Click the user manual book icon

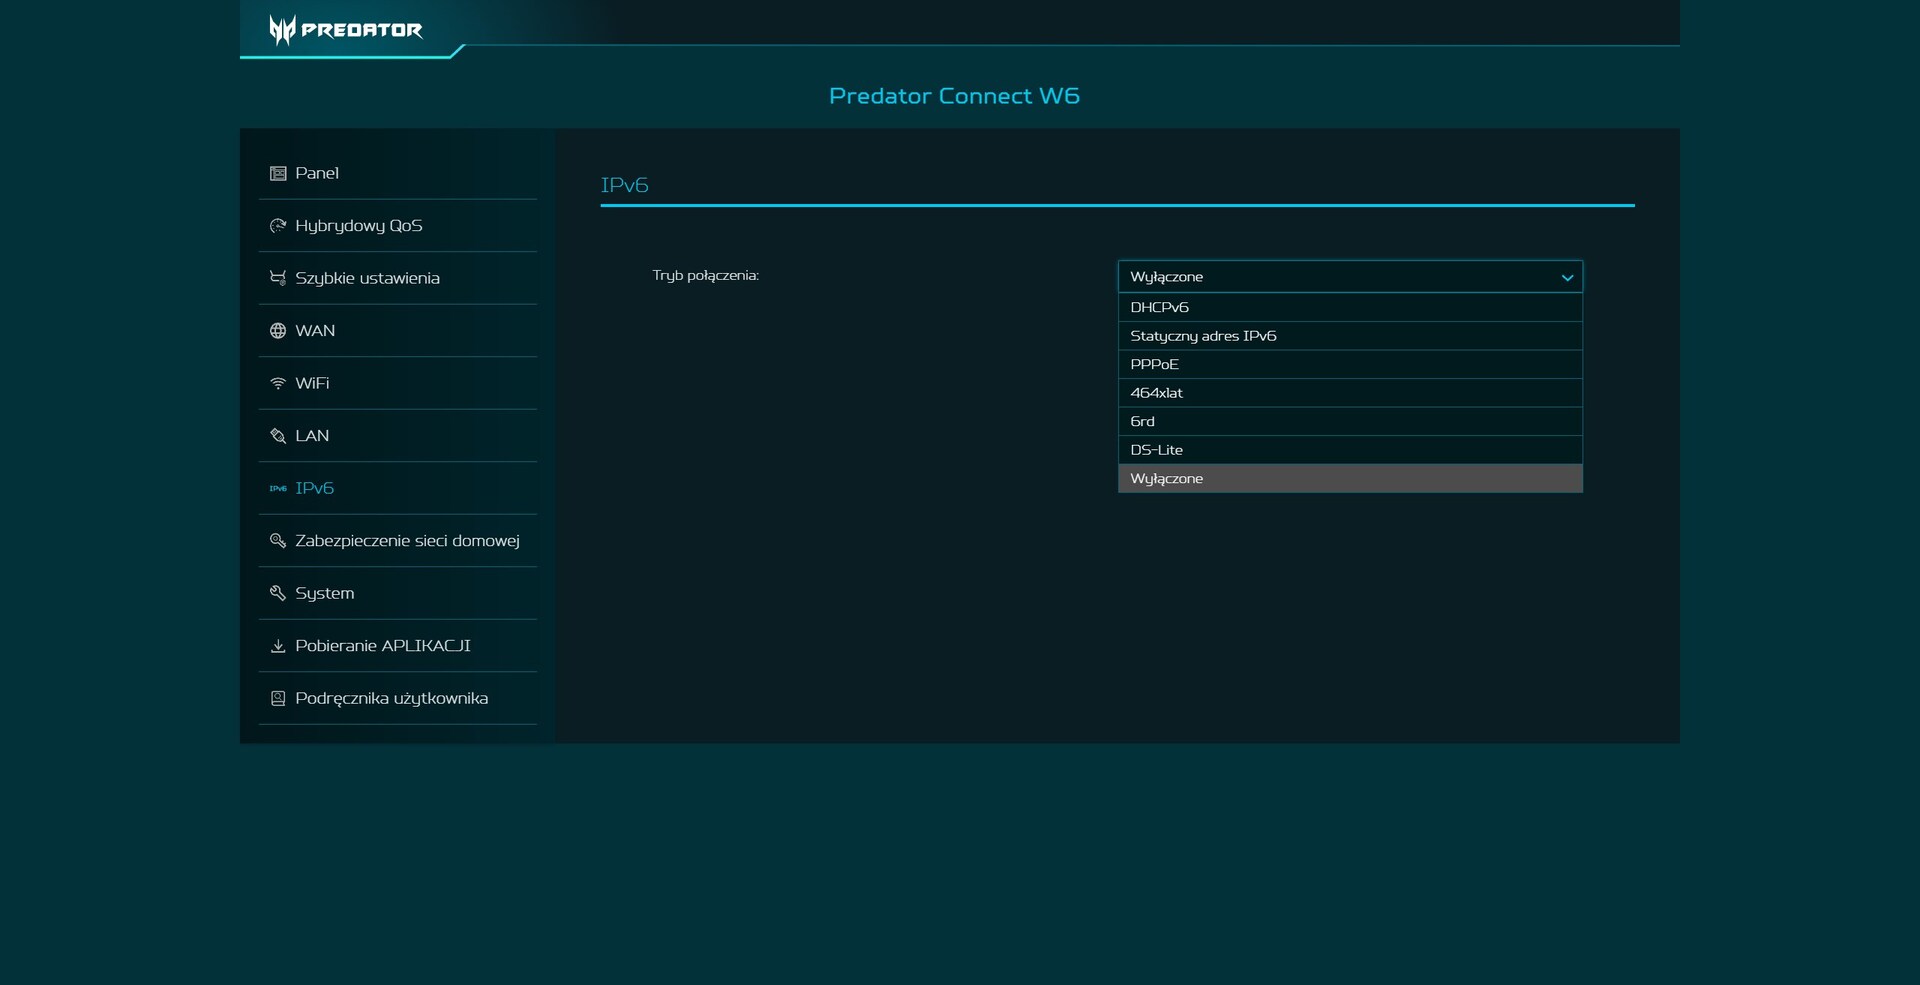[x=278, y=698]
